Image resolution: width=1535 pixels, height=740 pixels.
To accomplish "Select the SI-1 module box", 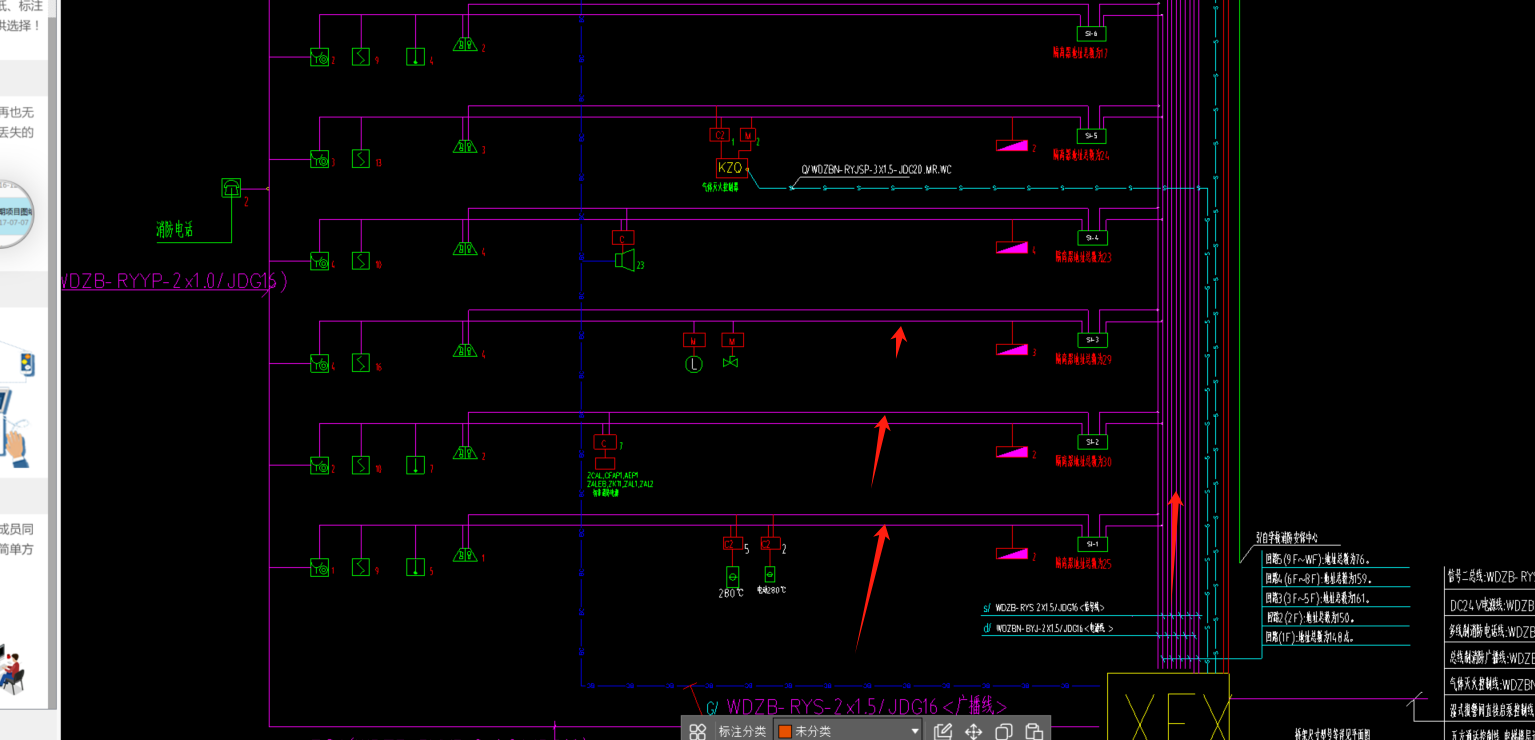I will coord(1091,544).
